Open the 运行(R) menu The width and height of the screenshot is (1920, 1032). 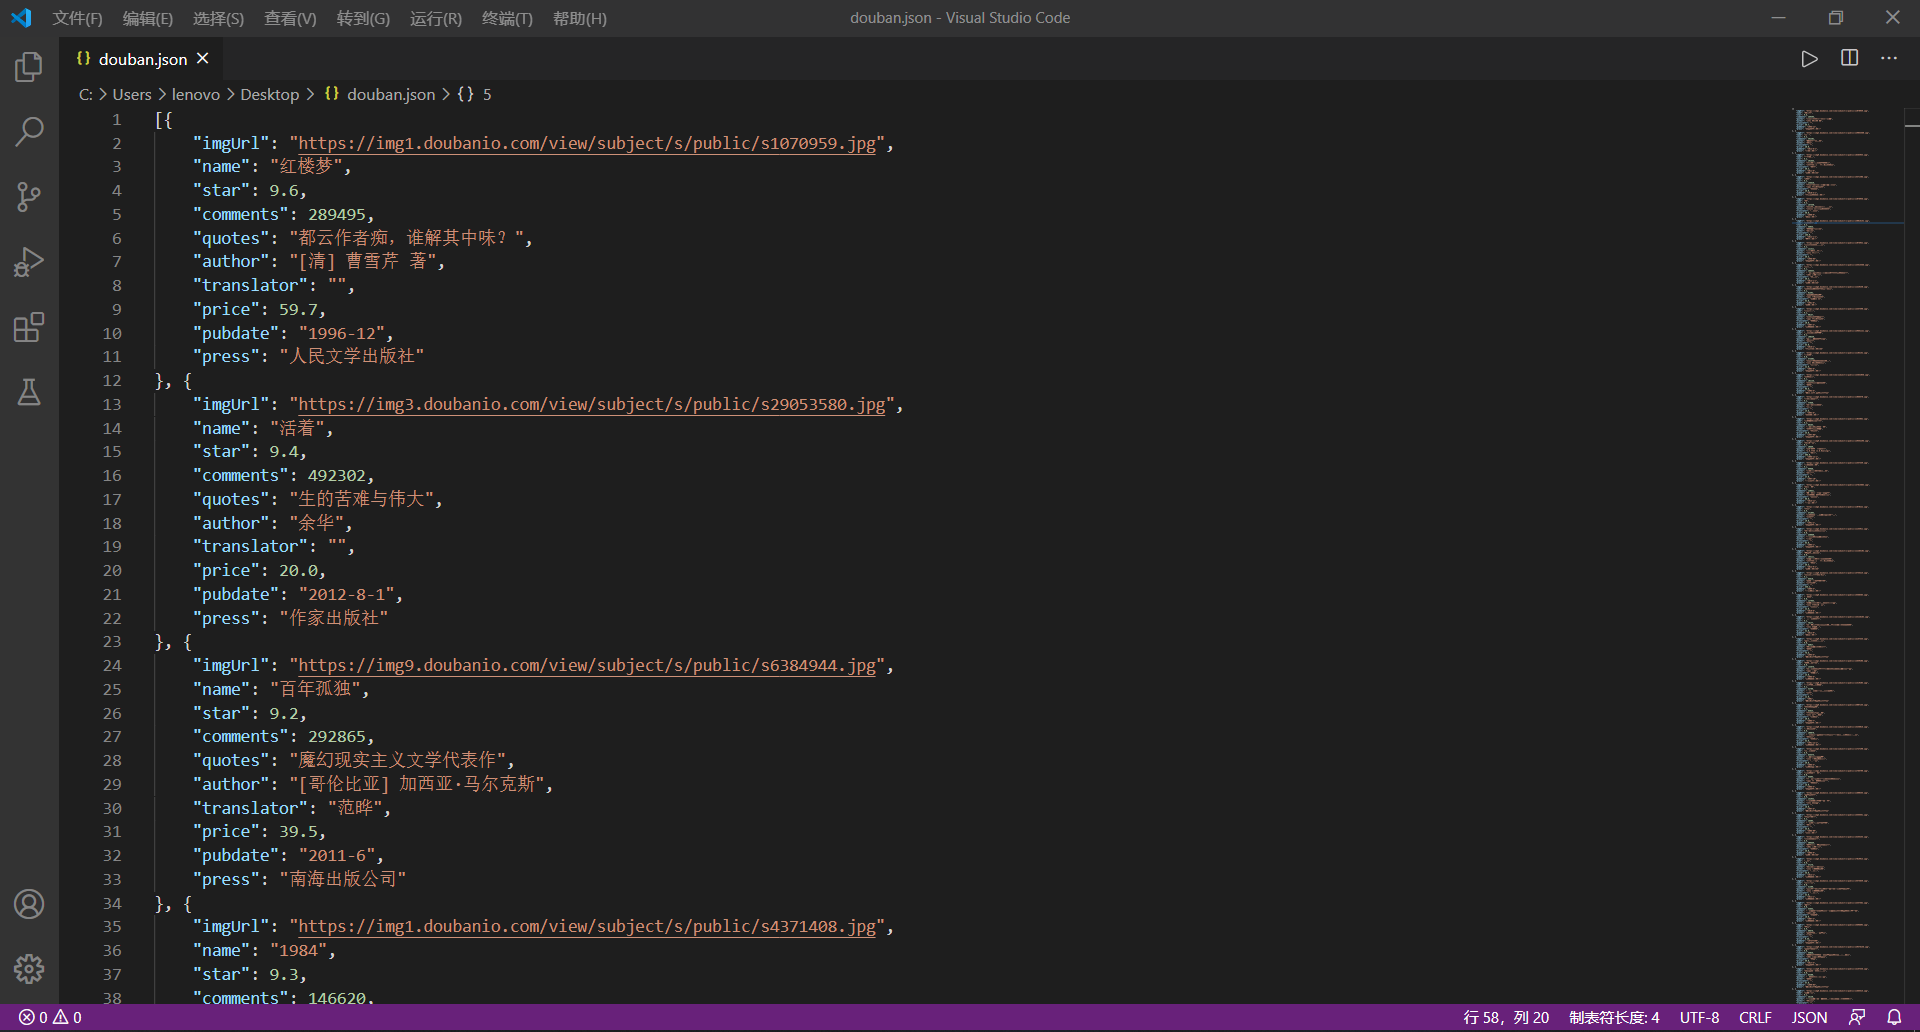436,18
